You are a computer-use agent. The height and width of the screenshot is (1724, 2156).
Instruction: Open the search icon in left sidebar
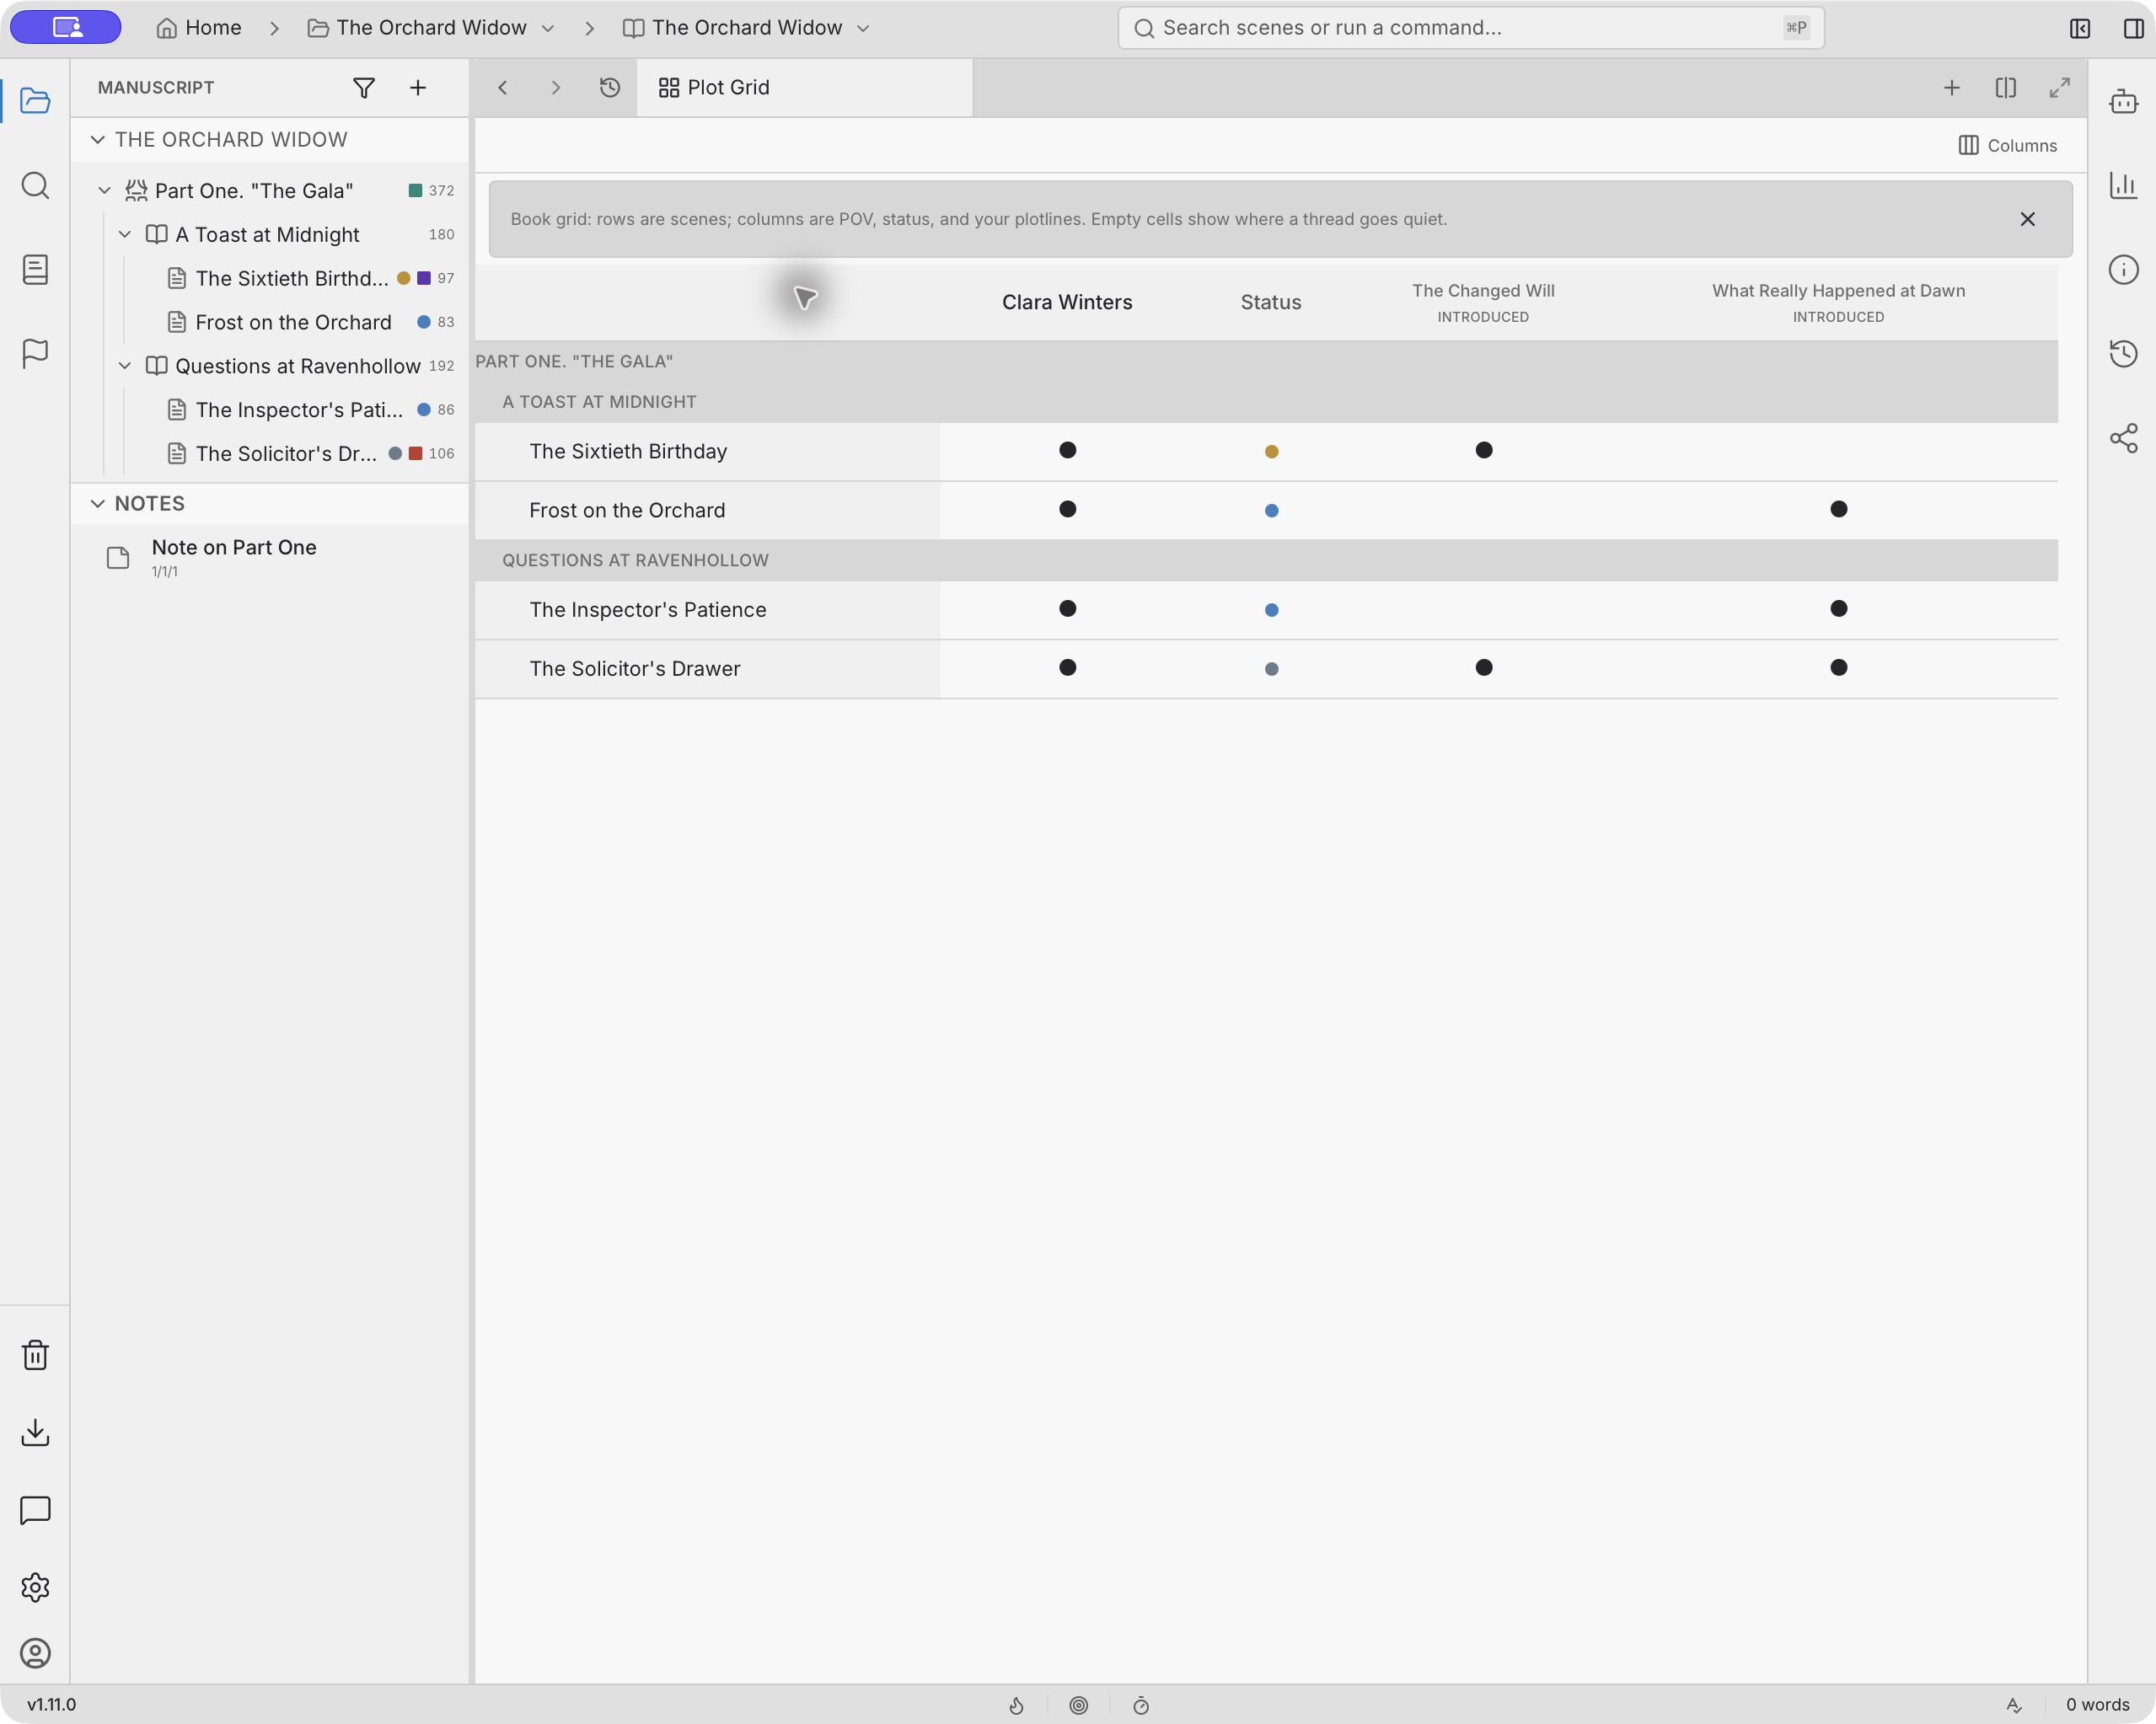[x=35, y=185]
